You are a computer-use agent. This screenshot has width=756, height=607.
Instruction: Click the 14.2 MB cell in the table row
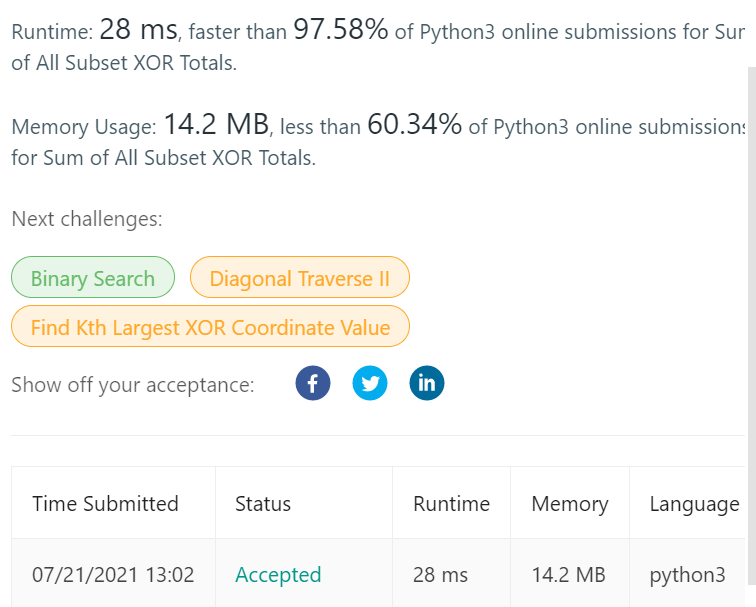568,575
